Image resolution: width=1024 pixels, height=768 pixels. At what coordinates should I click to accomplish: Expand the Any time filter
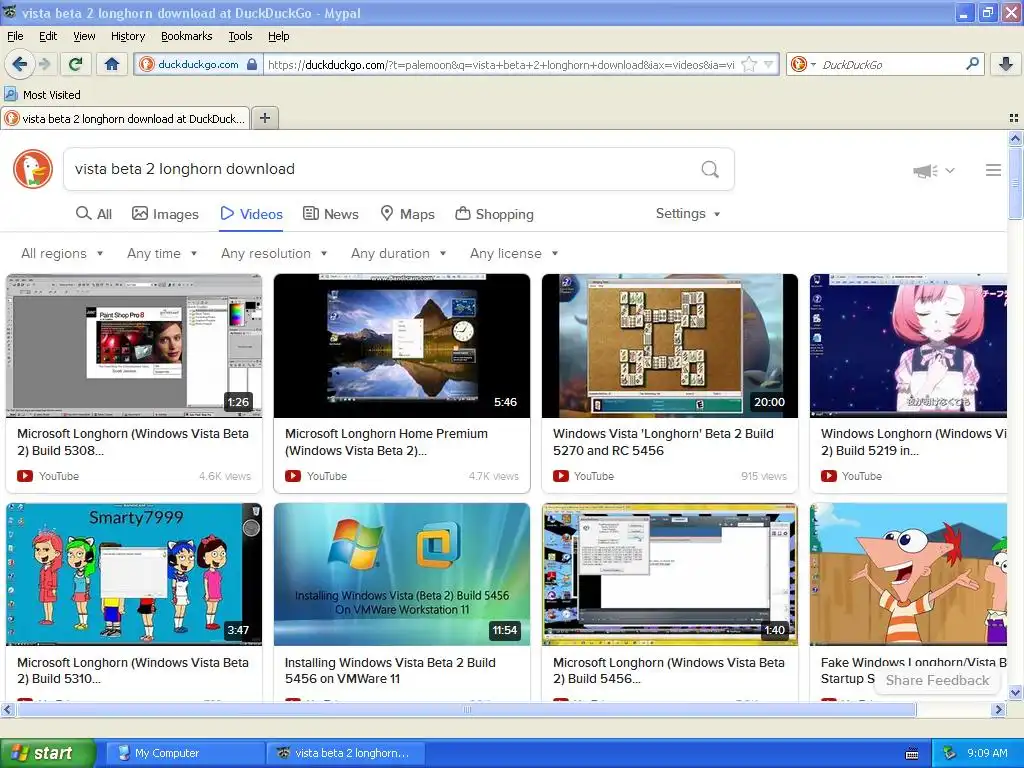click(162, 253)
